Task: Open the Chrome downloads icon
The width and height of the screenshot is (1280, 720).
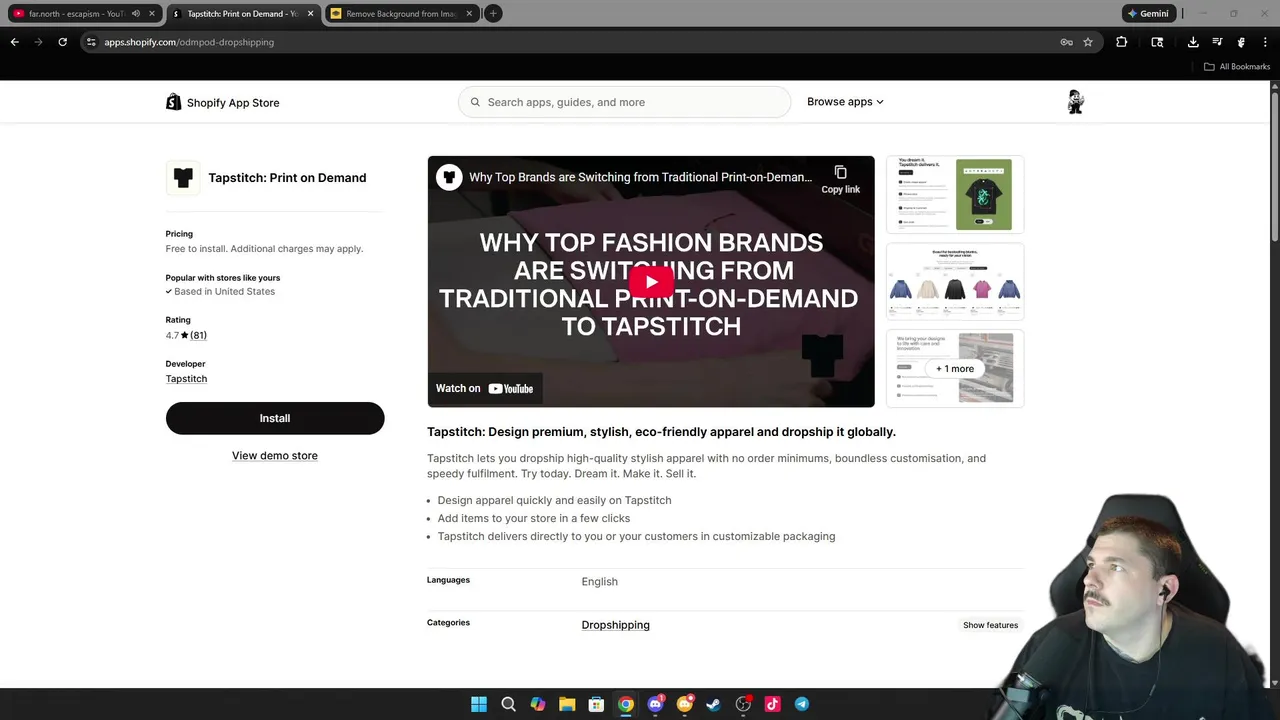Action: [1193, 42]
